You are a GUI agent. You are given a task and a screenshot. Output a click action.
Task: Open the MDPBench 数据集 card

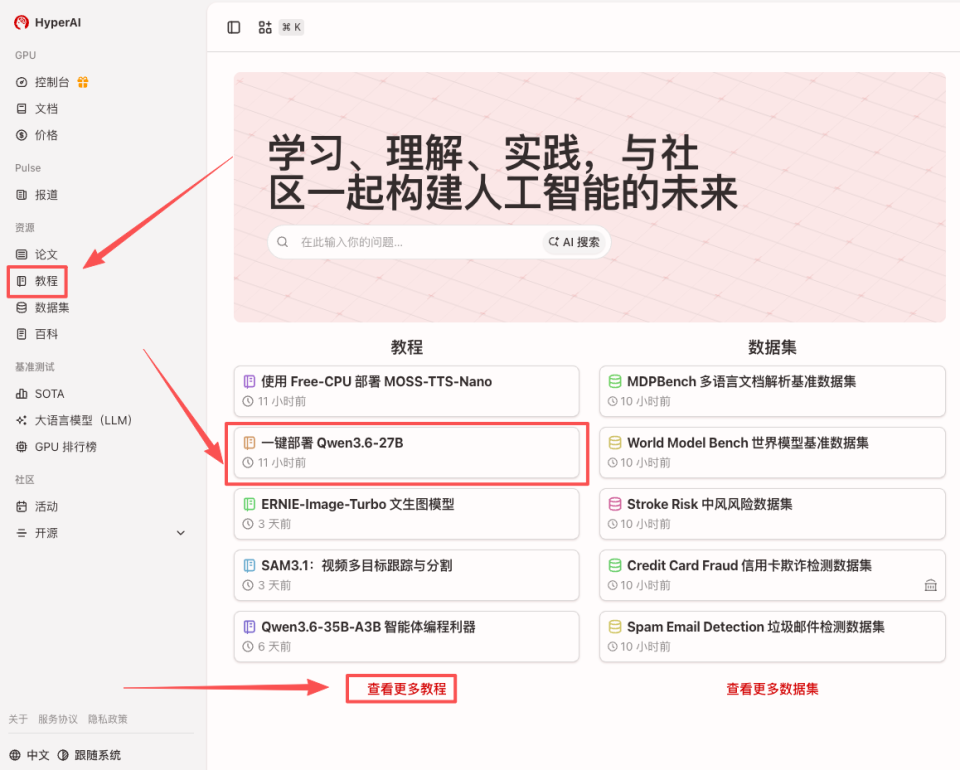click(x=772, y=391)
